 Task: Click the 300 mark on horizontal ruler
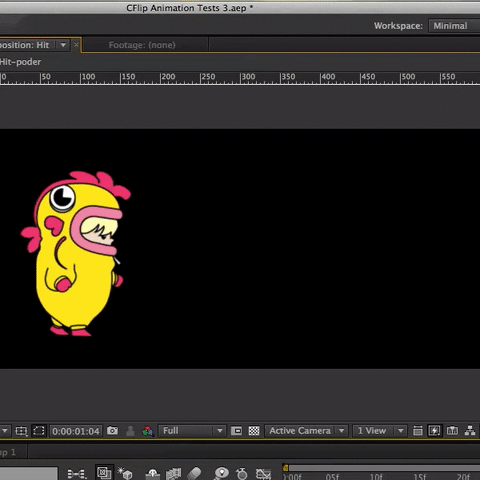248,77
